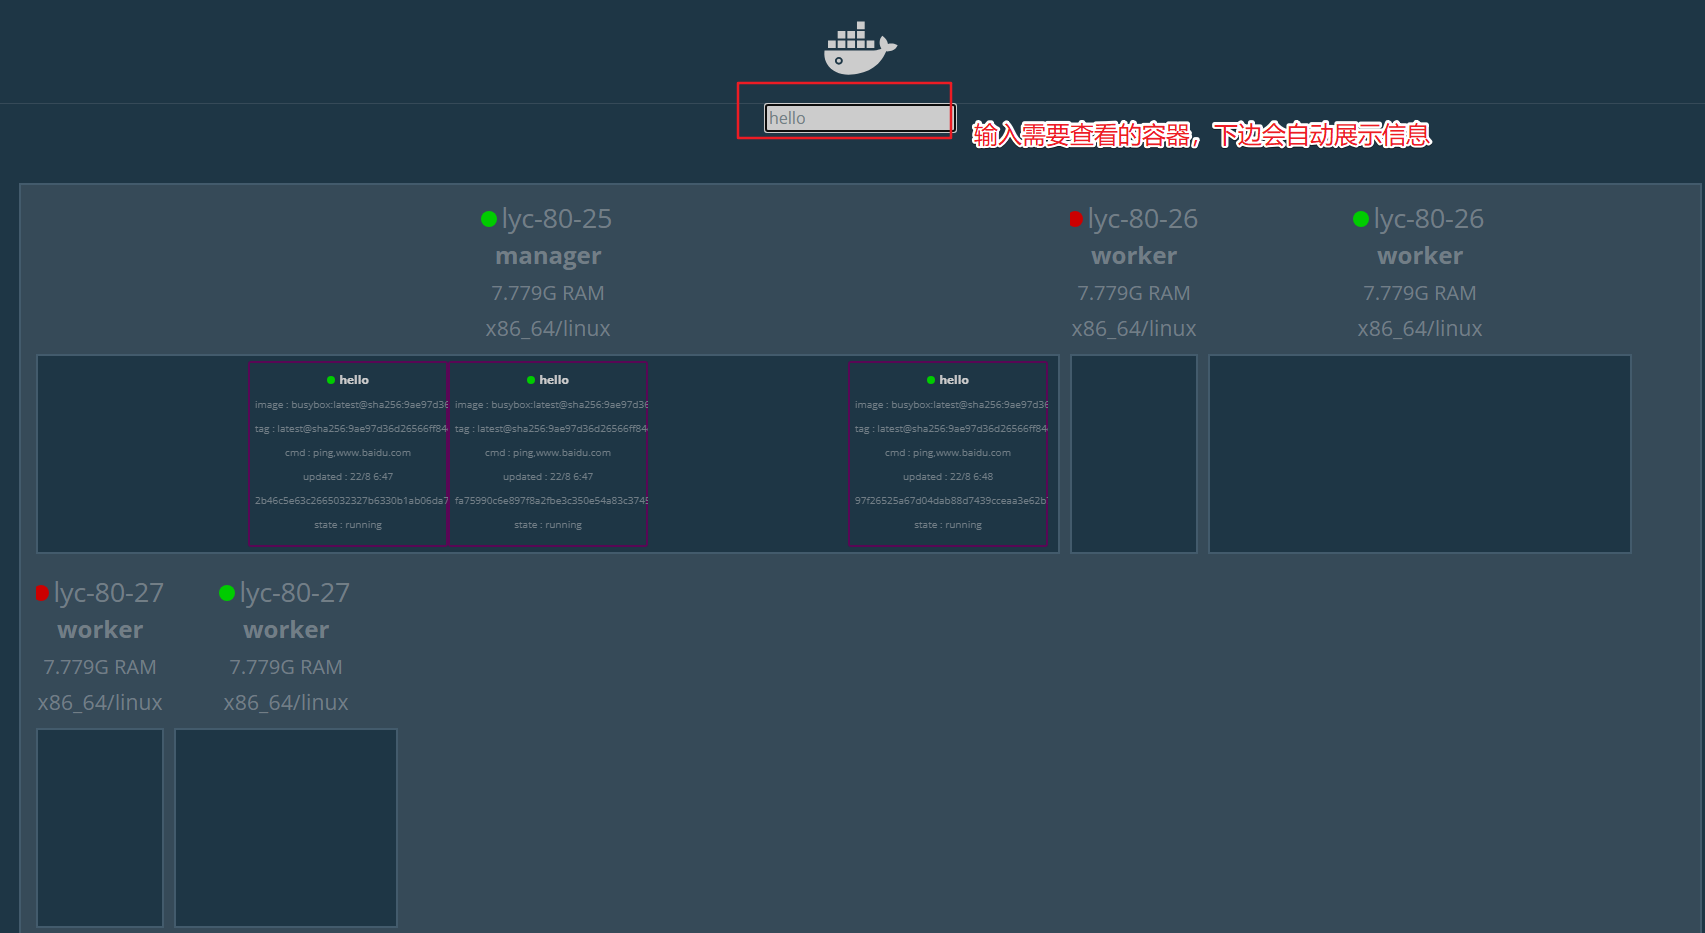Open the hello task card updated 22/8 6:48
This screenshot has width=1705, height=933.
pyautogui.click(x=948, y=454)
